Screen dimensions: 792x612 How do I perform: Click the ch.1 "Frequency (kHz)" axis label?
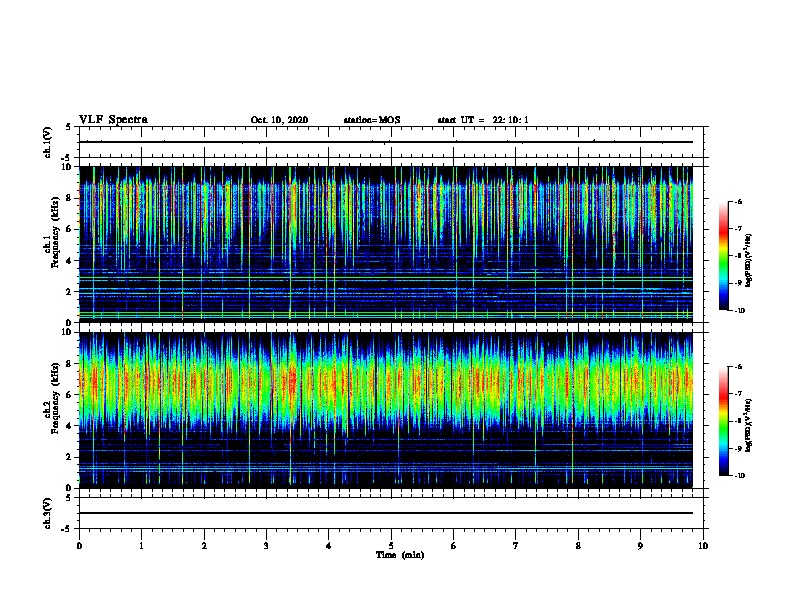(56, 233)
